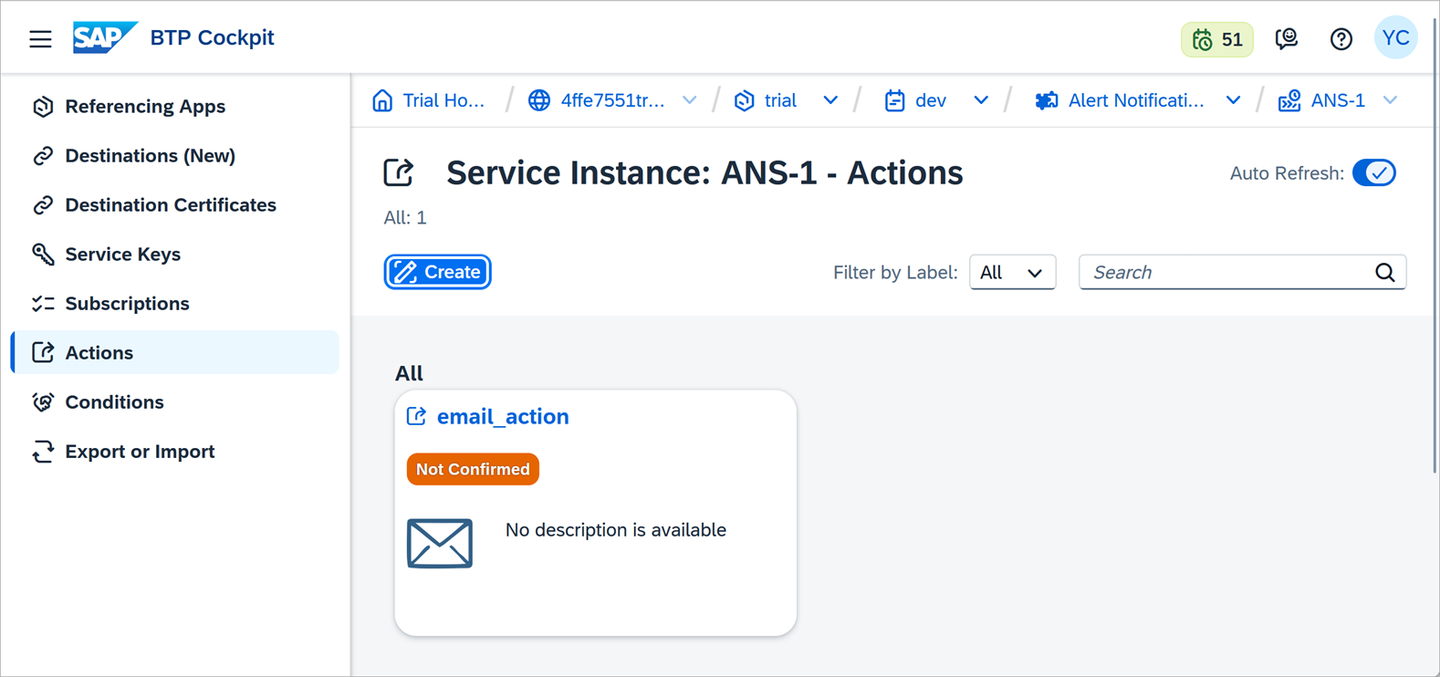The height and width of the screenshot is (677, 1440).
Task: Open the help question mark icon
Action: [x=1341, y=39]
